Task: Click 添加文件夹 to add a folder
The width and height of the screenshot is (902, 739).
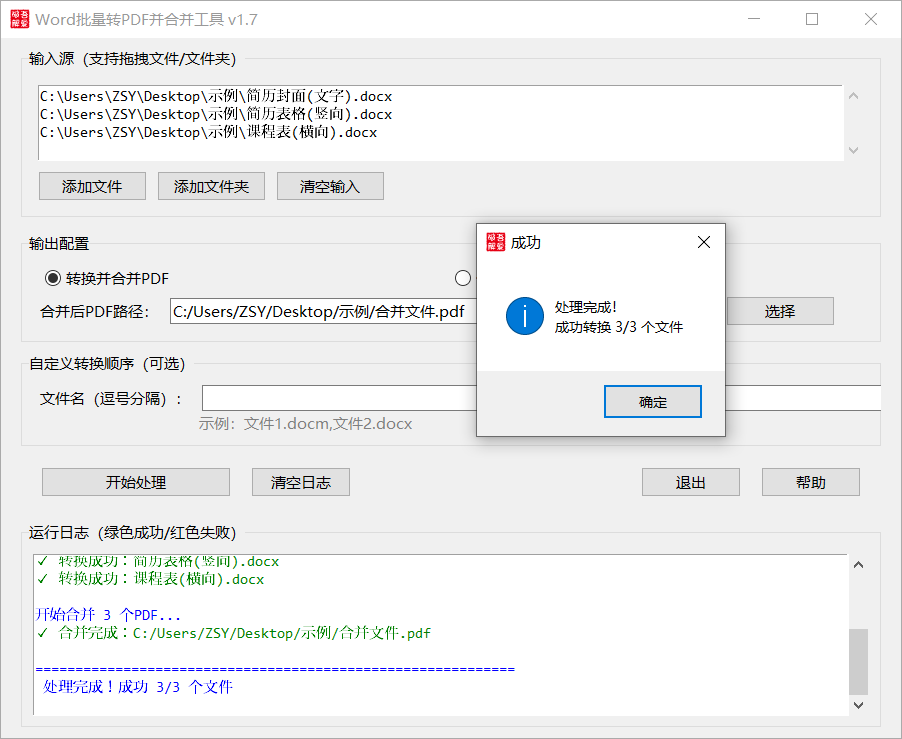Action: (211, 186)
